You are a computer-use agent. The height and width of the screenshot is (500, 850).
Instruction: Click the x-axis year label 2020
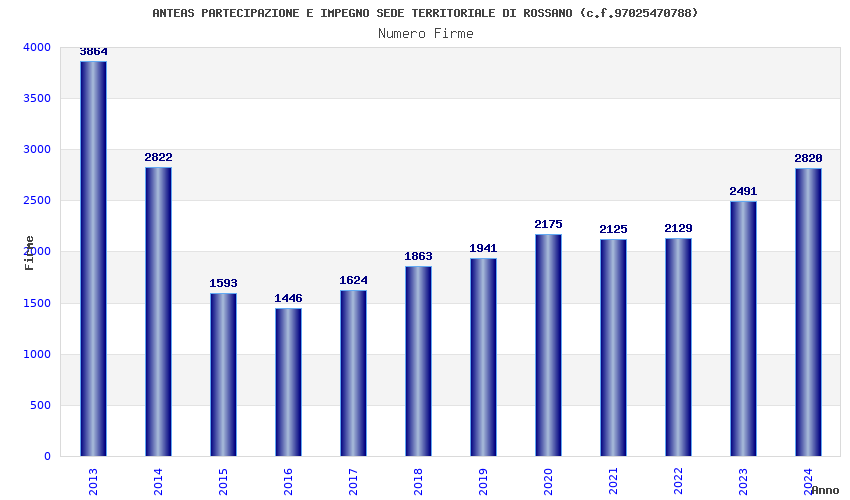548,482
